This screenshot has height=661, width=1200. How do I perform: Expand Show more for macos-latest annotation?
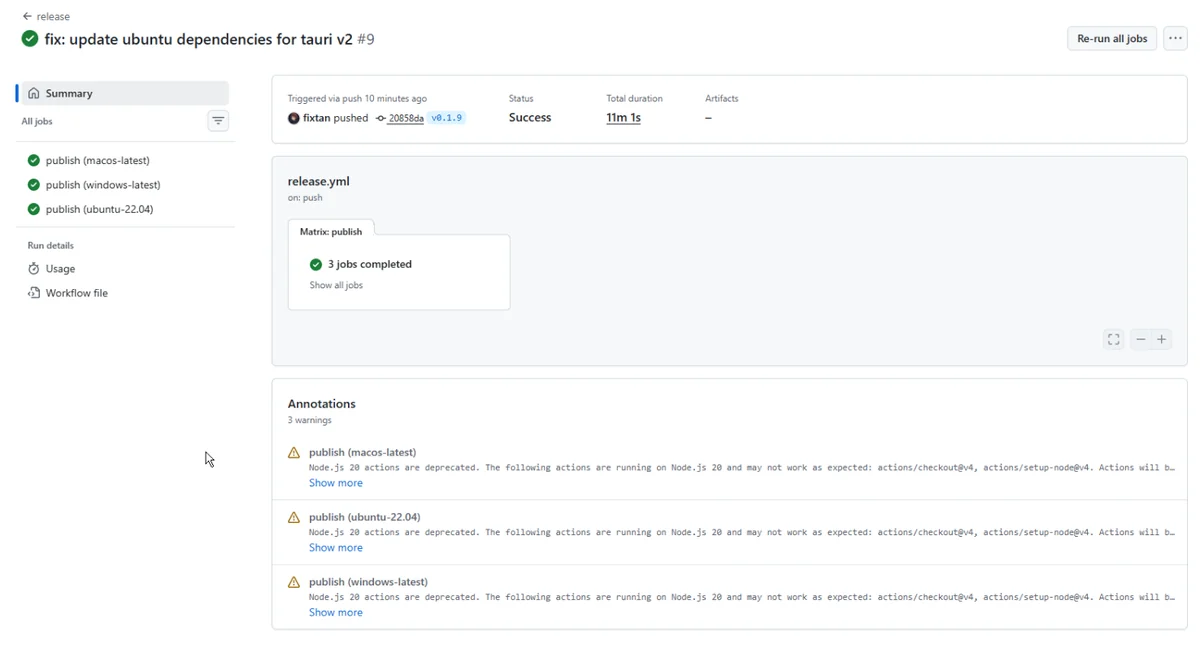pyautogui.click(x=335, y=483)
